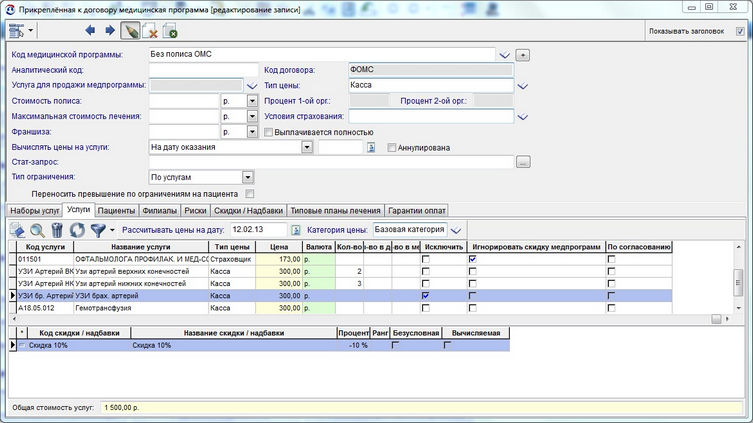The image size is (753, 423).
Task: Click the refresh icon in services toolbar
Action: (x=77, y=230)
